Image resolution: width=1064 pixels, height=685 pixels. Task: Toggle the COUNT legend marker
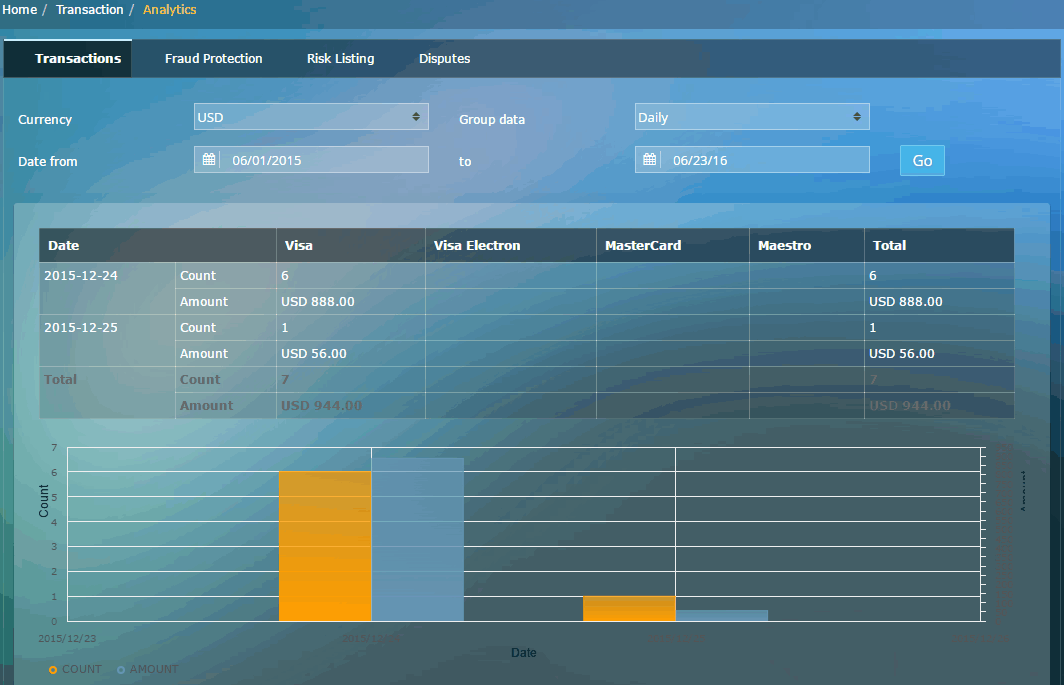53,669
